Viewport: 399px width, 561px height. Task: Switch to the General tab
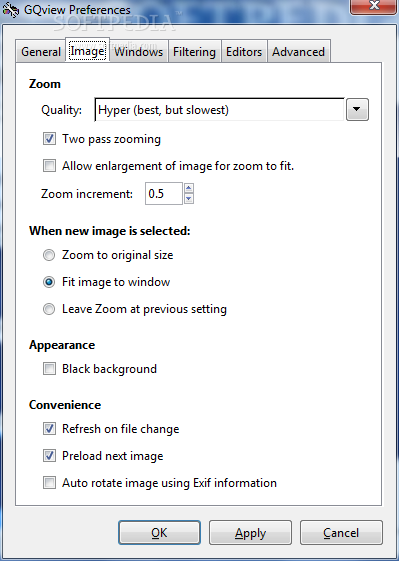click(x=40, y=52)
